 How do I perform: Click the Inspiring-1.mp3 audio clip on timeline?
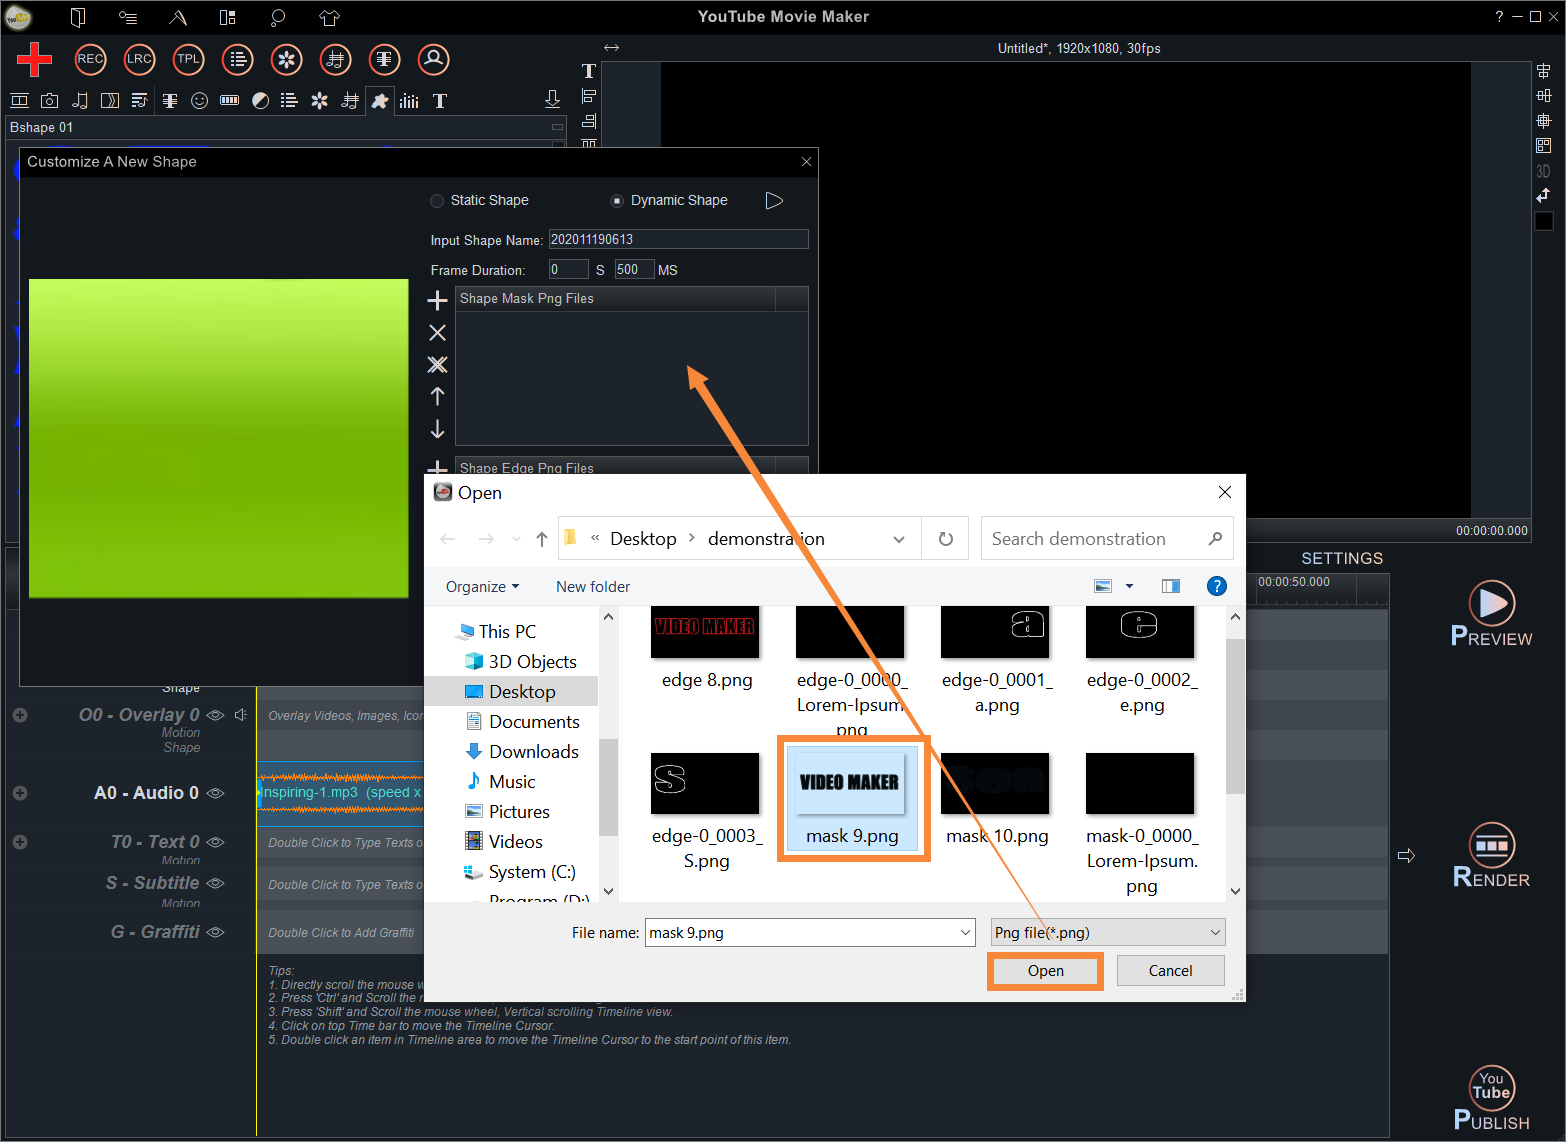point(341,792)
